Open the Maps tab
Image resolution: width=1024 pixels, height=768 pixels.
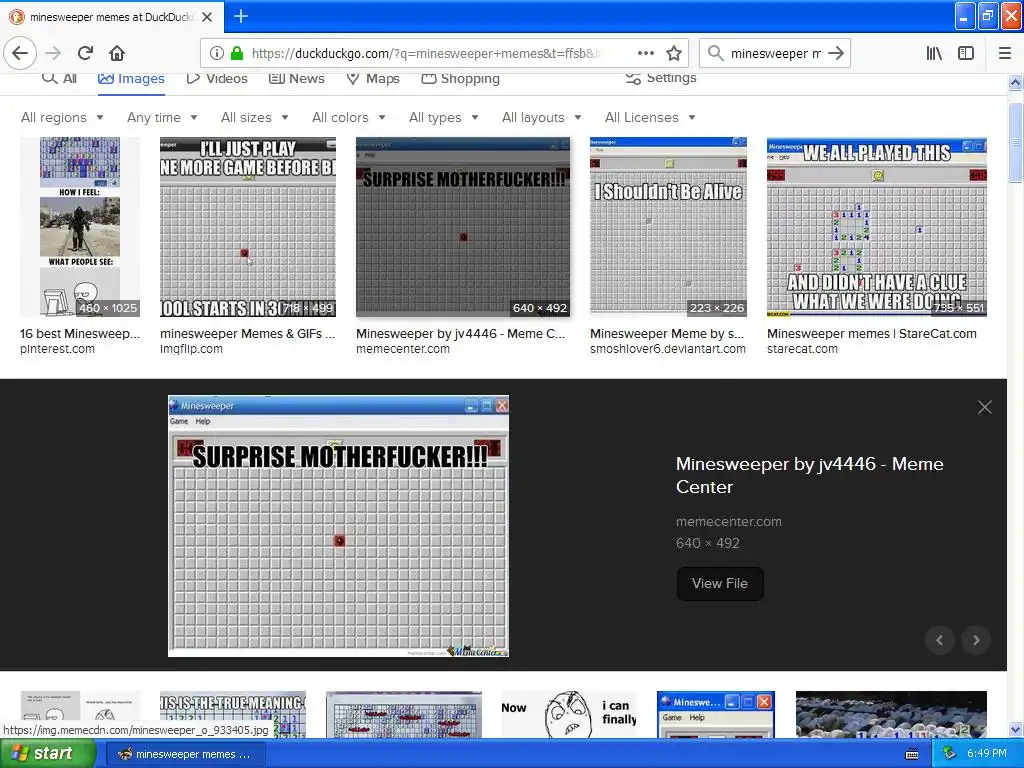373,78
